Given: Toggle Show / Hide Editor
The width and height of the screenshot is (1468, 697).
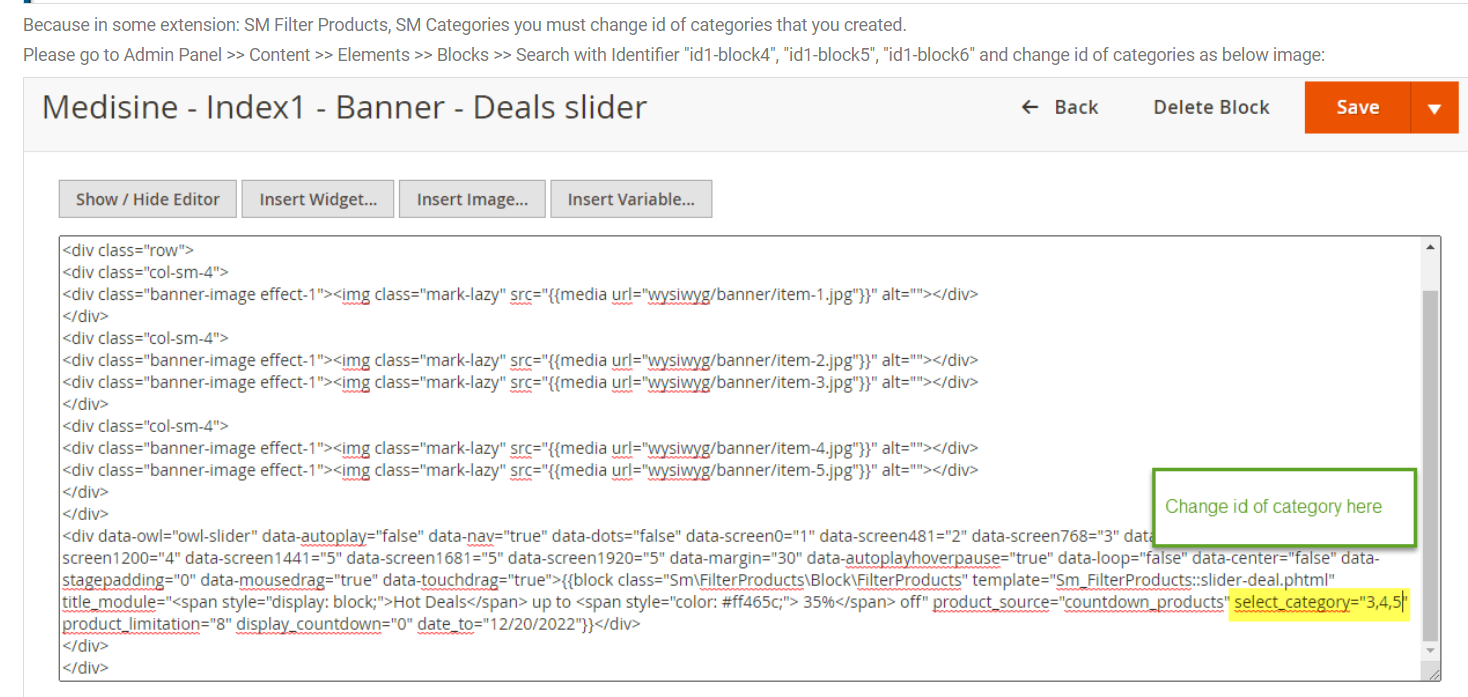Looking at the screenshot, I should [x=148, y=199].
